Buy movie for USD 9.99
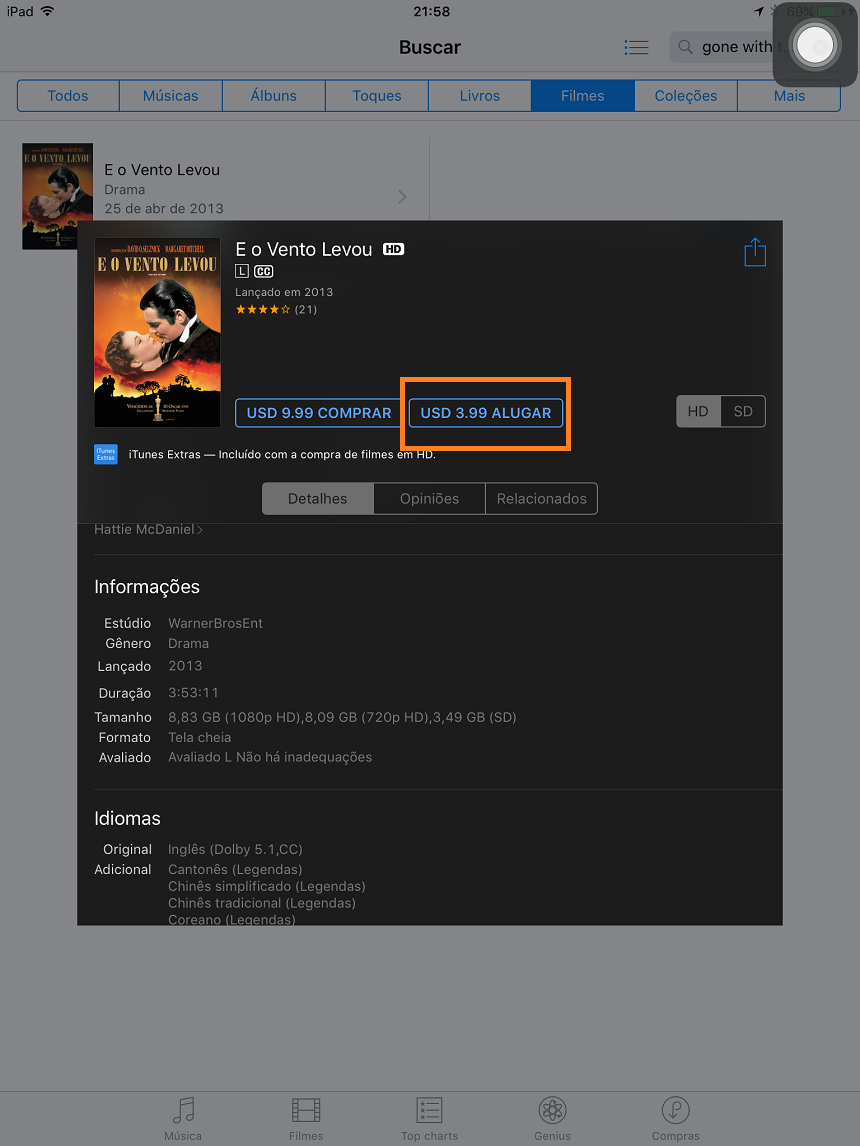This screenshot has width=860, height=1146. click(319, 413)
